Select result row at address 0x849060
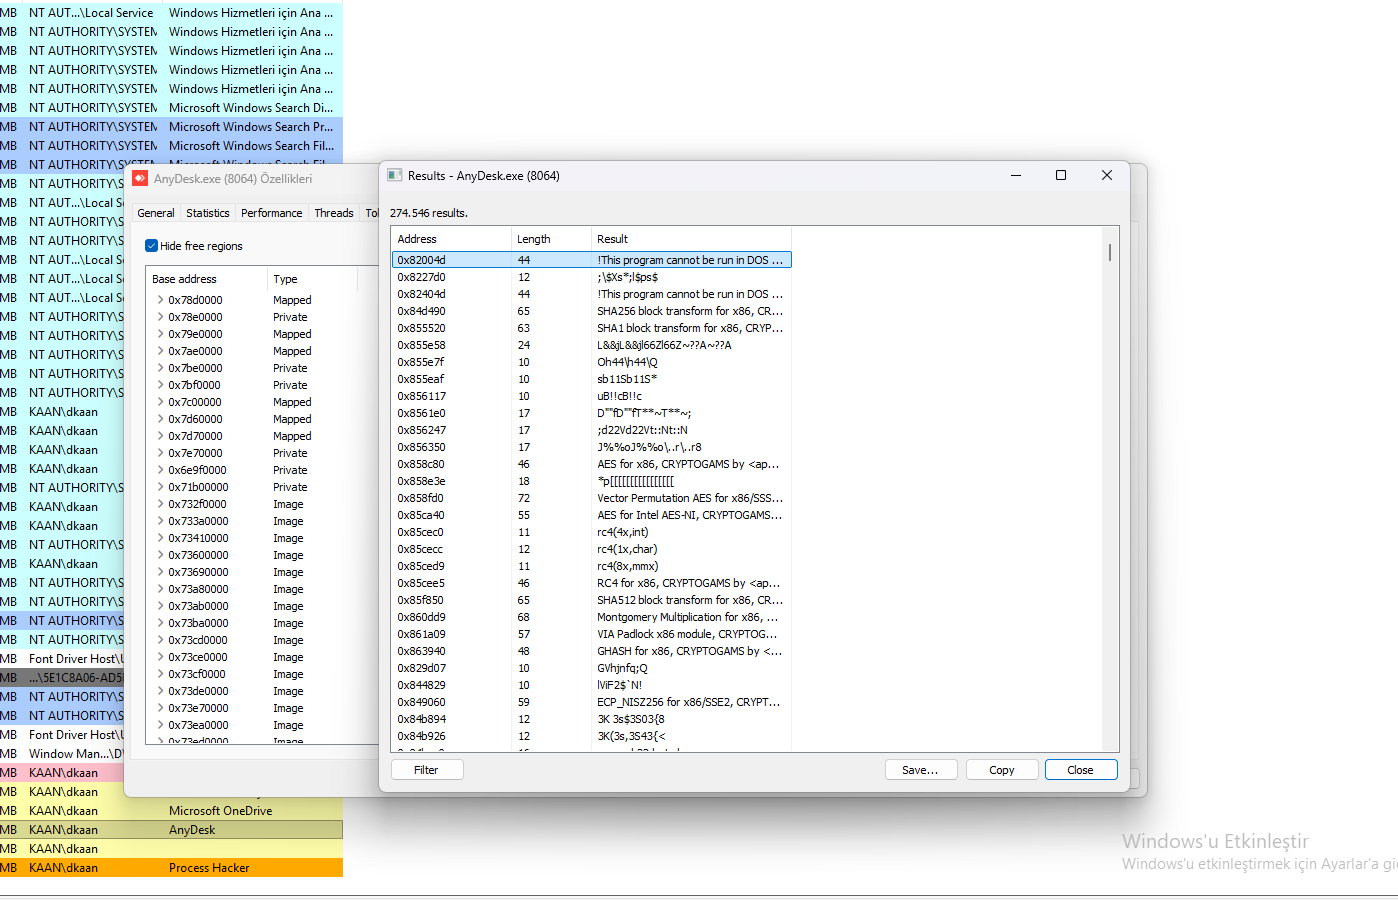 591,702
